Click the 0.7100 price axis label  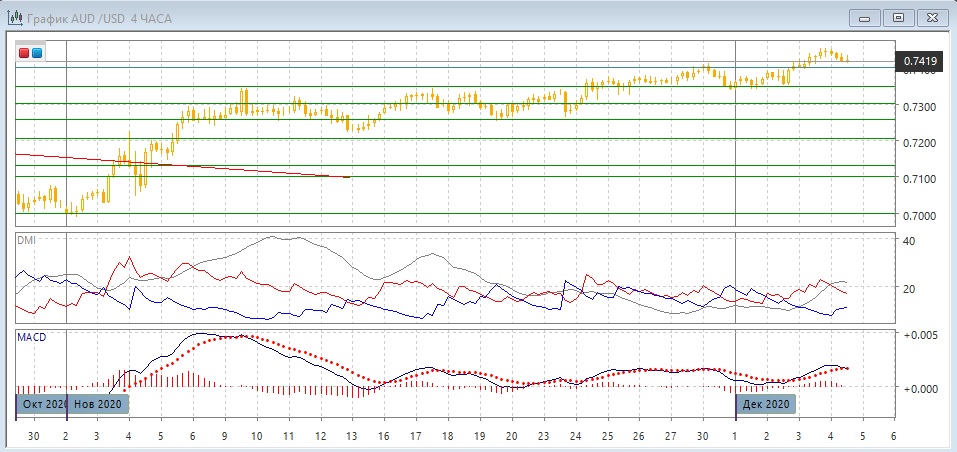click(x=919, y=179)
